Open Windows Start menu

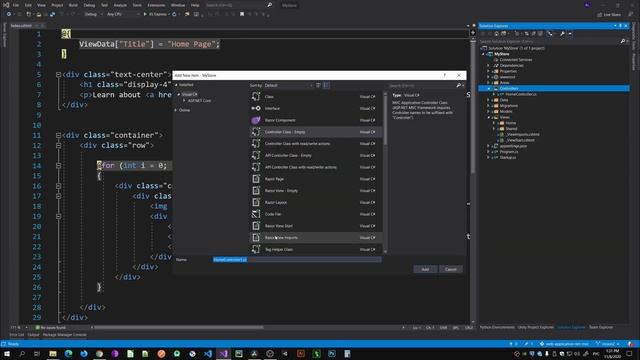[7, 353]
